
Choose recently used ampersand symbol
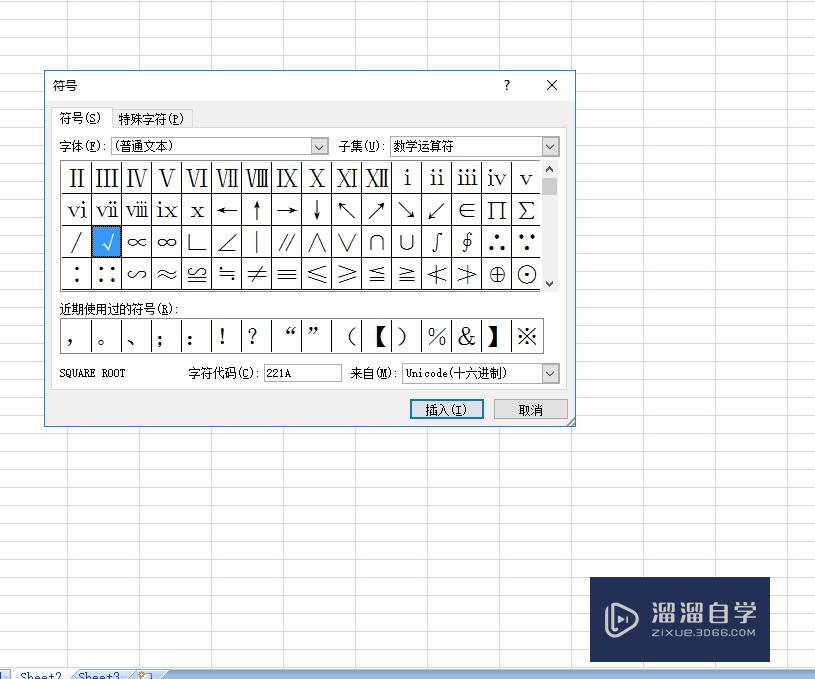(467, 336)
